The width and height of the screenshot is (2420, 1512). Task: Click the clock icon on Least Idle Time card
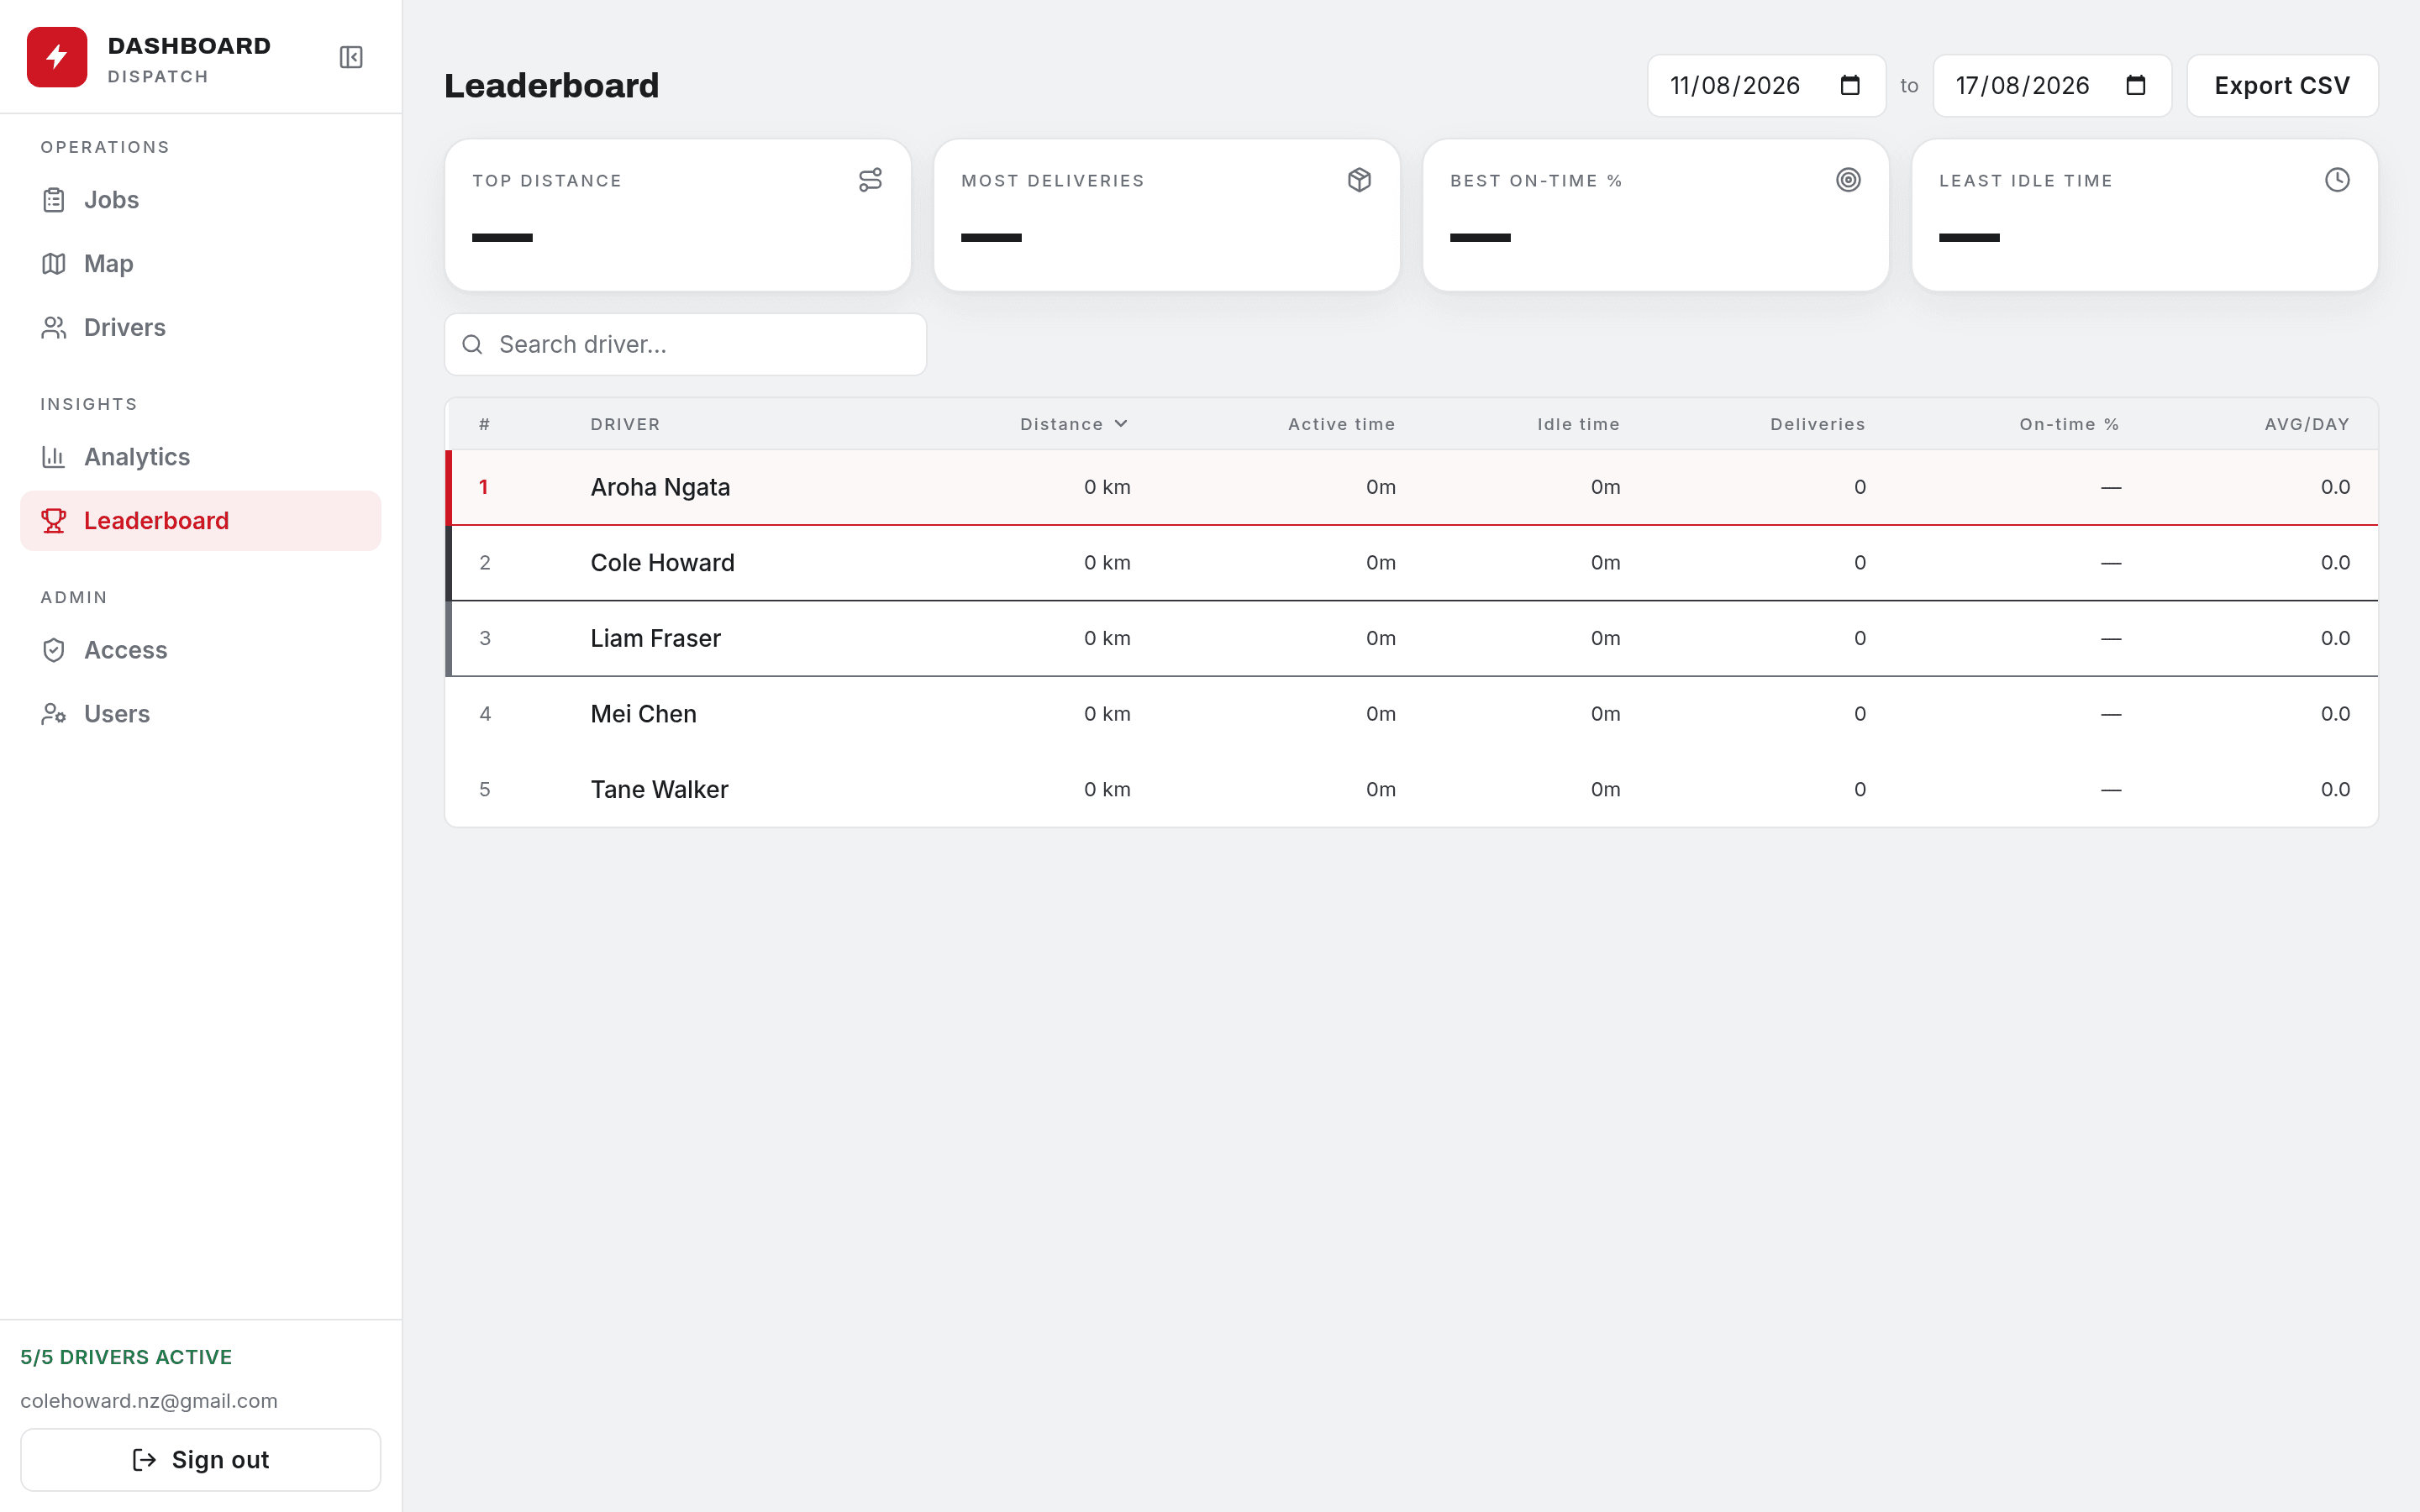[2337, 180]
